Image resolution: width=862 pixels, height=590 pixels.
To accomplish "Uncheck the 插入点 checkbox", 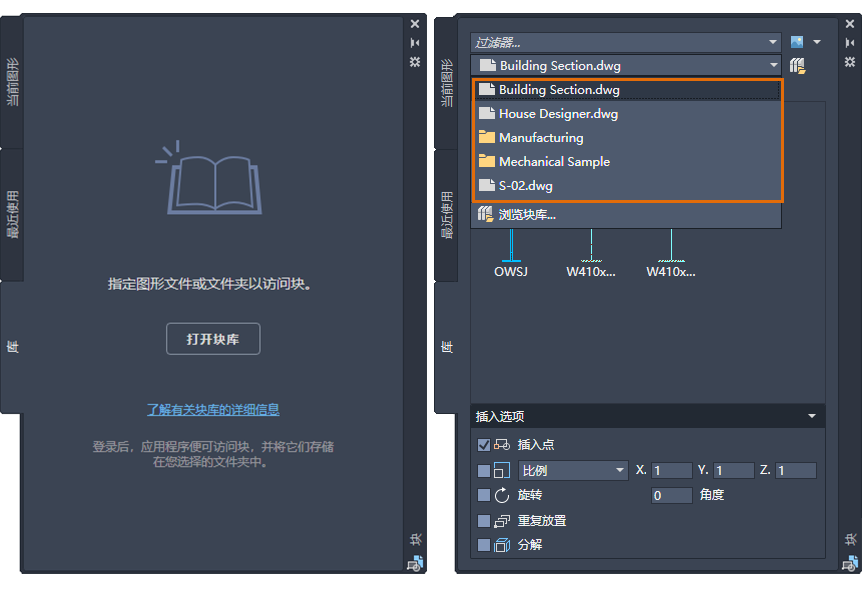I will coord(484,445).
